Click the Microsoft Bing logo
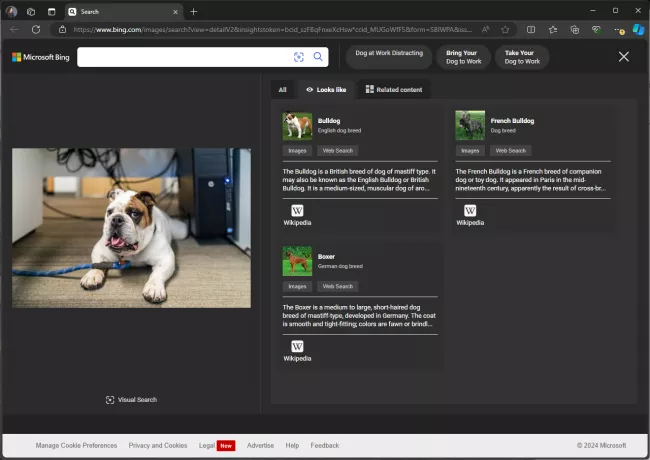This screenshot has width=650, height=460. (40, 57)
